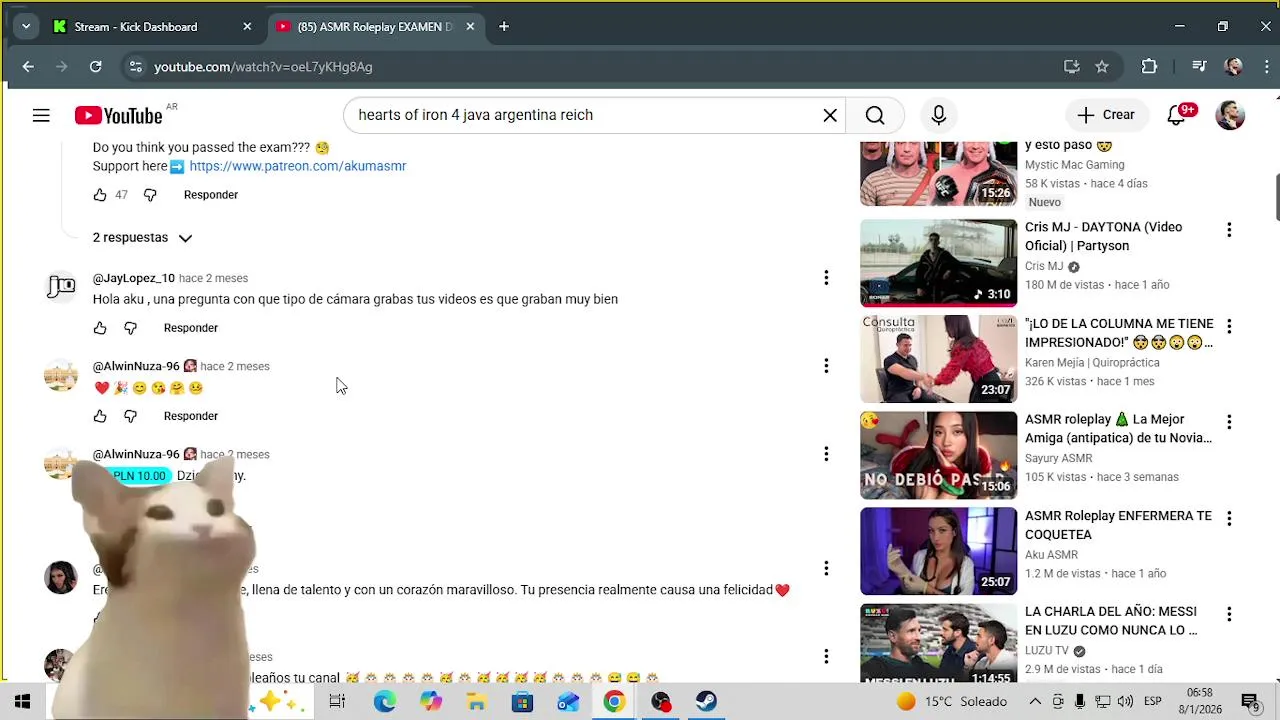This screenshot has height=720, width=1280.
Task: Open the Cris MJ DAYTONA video thumbnail
Action: click(938, 263)
